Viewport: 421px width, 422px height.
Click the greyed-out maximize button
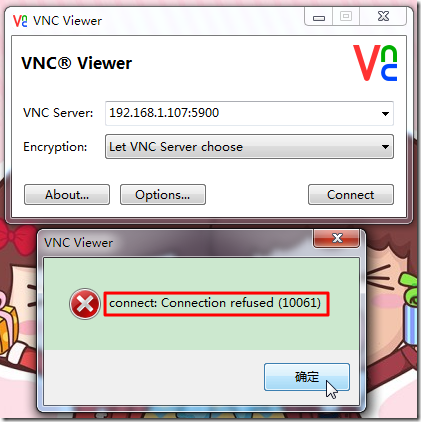[x=346, y=17]
